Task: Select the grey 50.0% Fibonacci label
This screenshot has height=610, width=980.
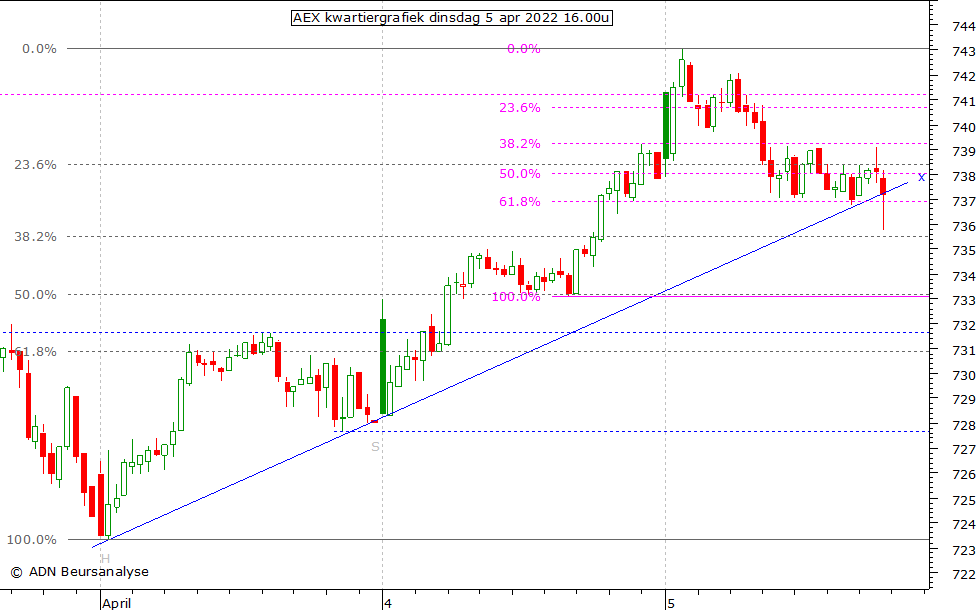Action: (36, 294)
